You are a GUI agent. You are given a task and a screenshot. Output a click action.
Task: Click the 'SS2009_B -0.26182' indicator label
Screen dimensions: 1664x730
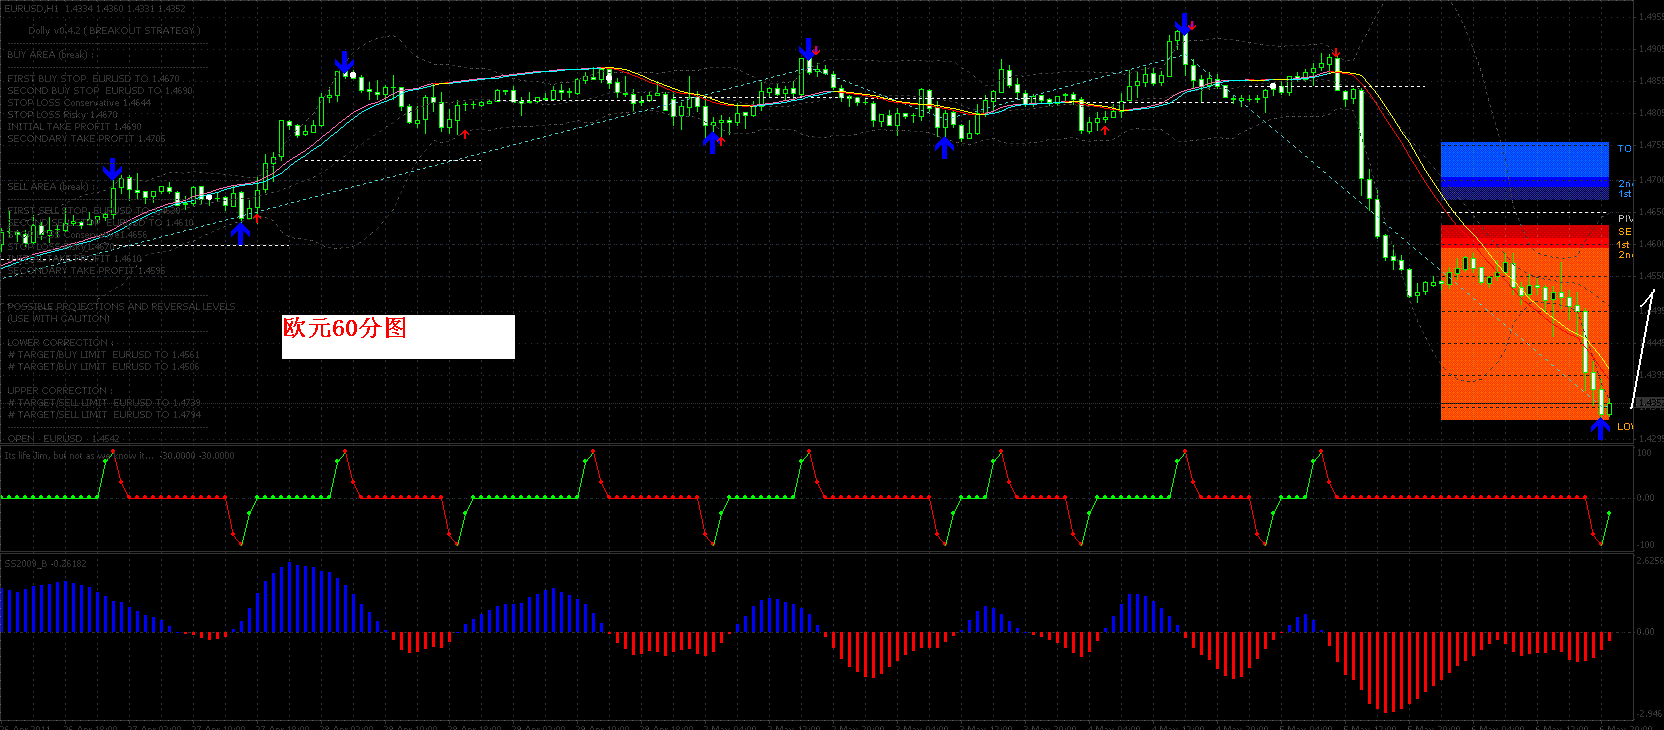46,564
